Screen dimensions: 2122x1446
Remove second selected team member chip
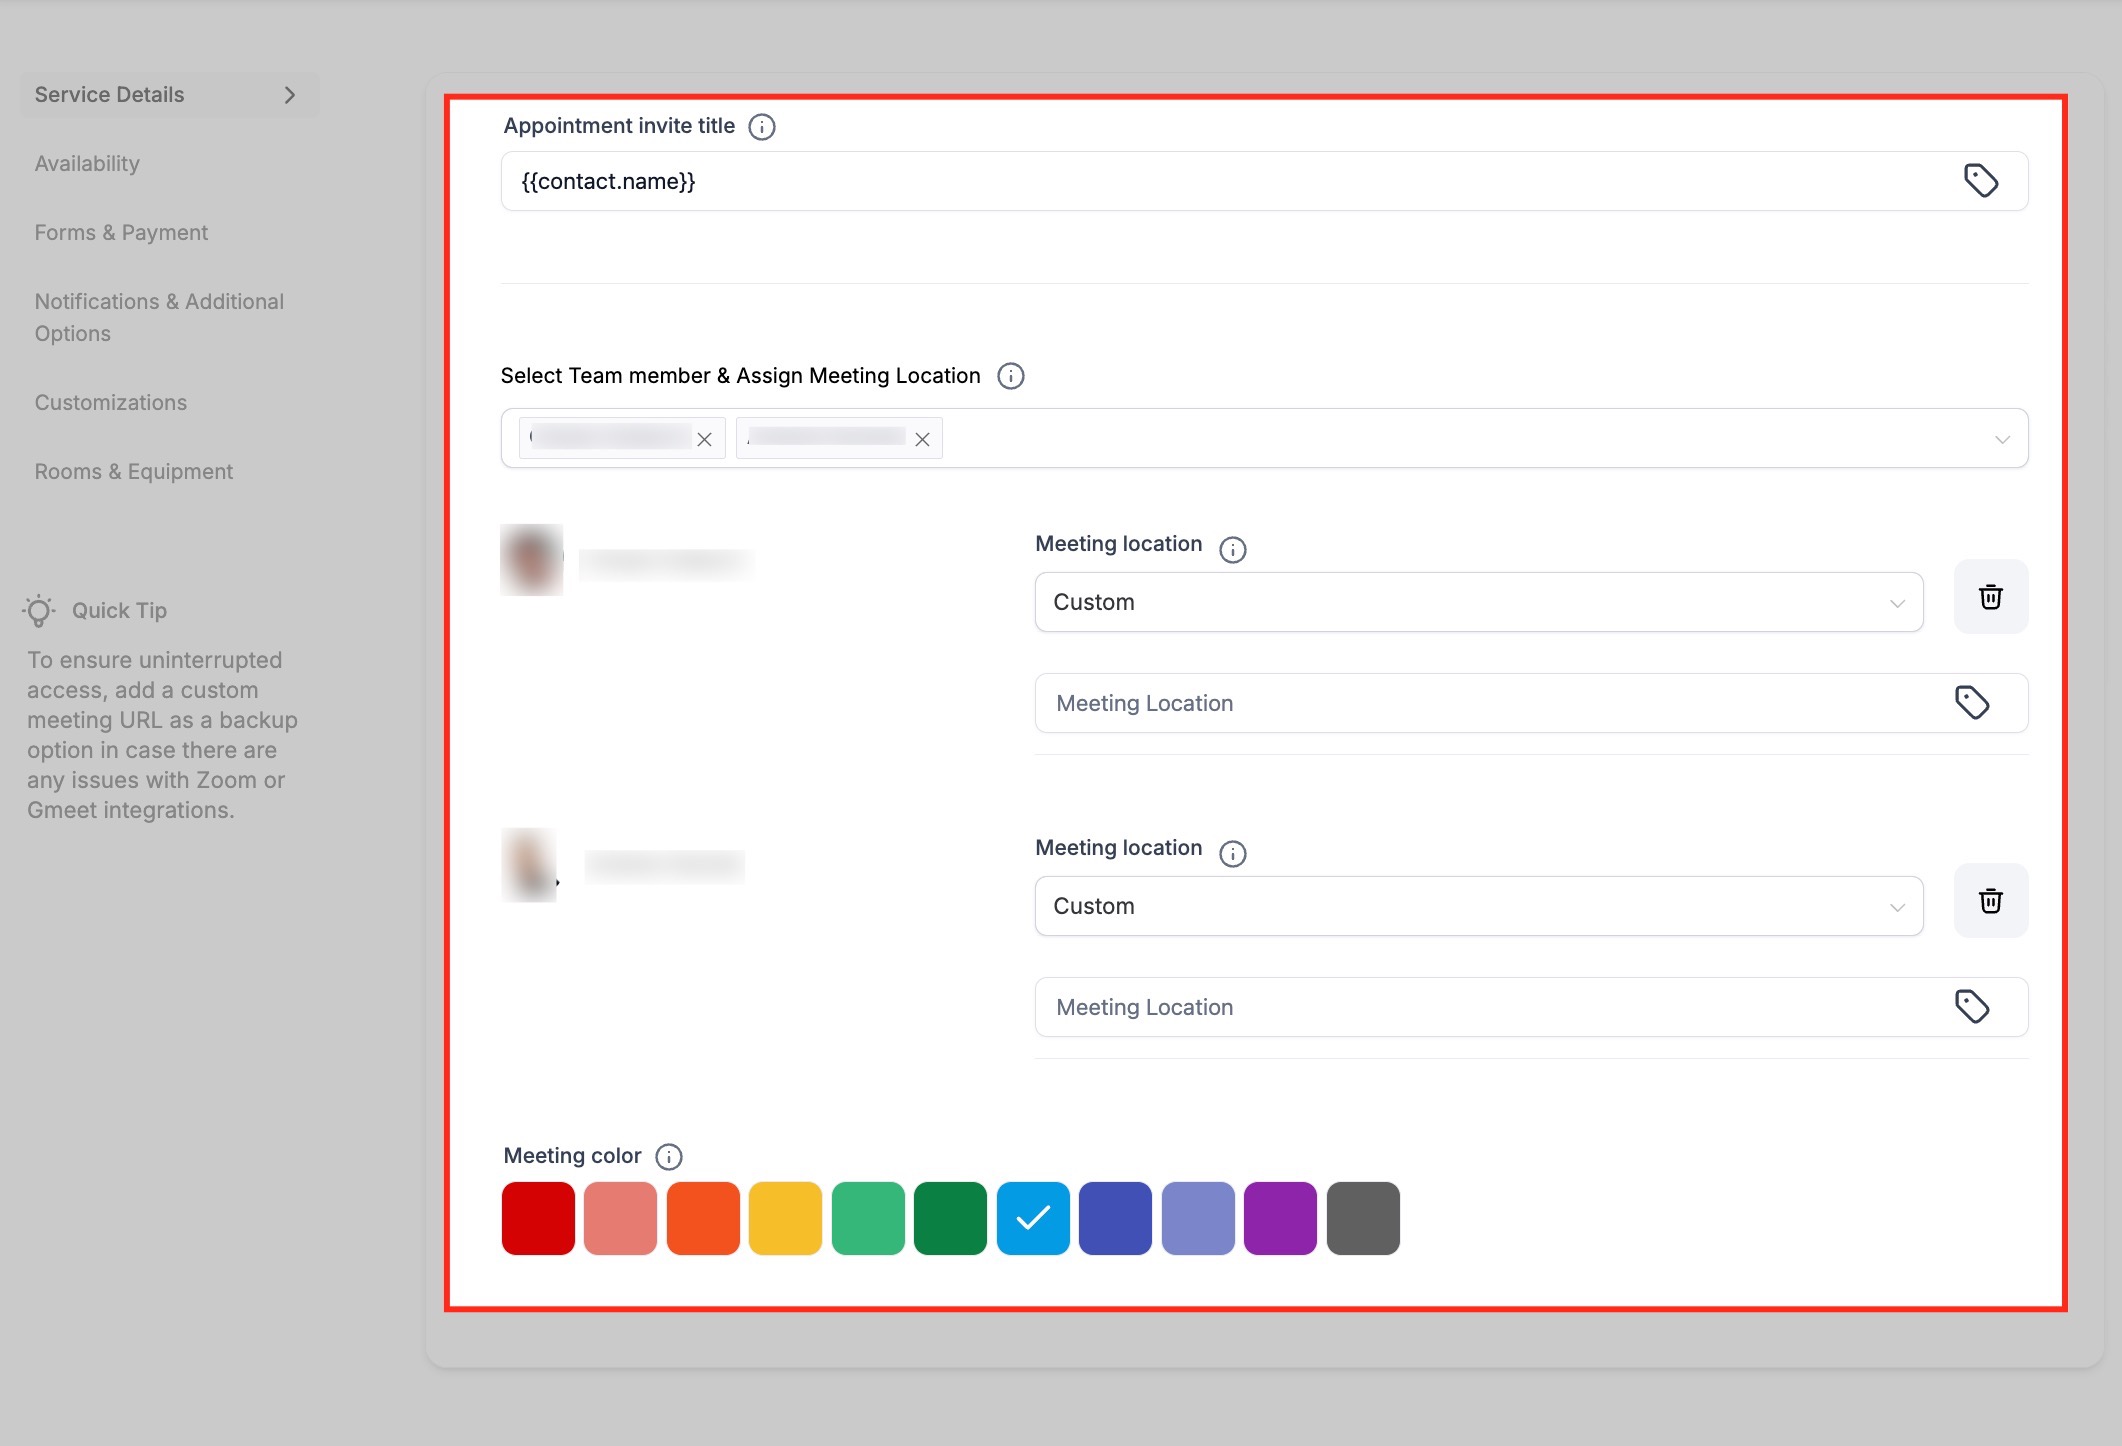point(922,440)
